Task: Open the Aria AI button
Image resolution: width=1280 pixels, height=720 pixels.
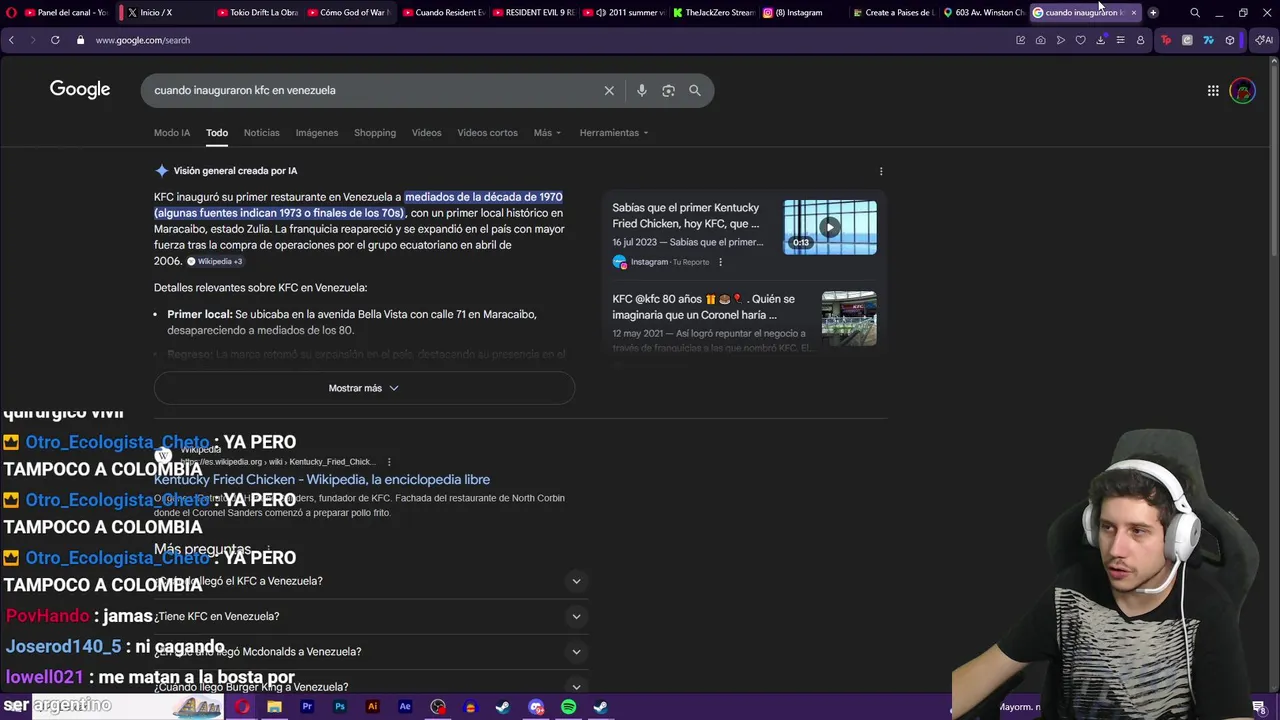Action: click(x=1263, y=40)
